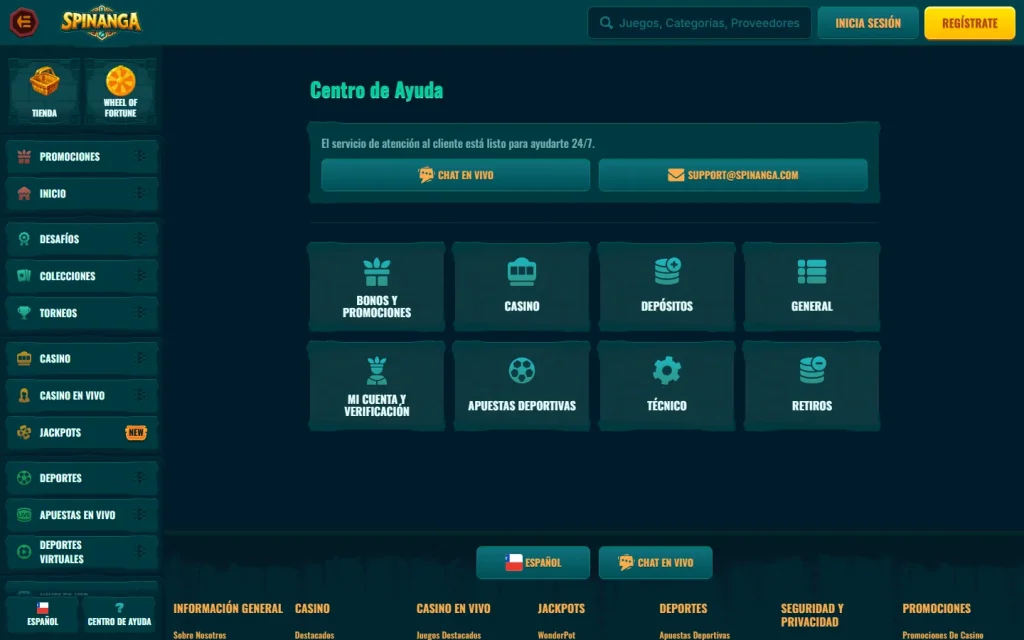Open the Apuestas Deportivas help category
The image size is (1024, 640).
[522, 386]
